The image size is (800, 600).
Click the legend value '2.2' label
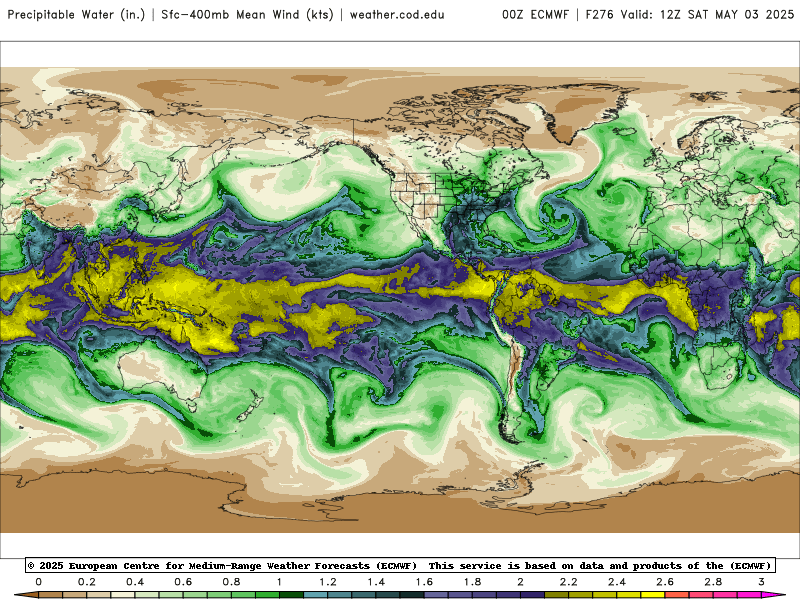(x=568, y=582)
